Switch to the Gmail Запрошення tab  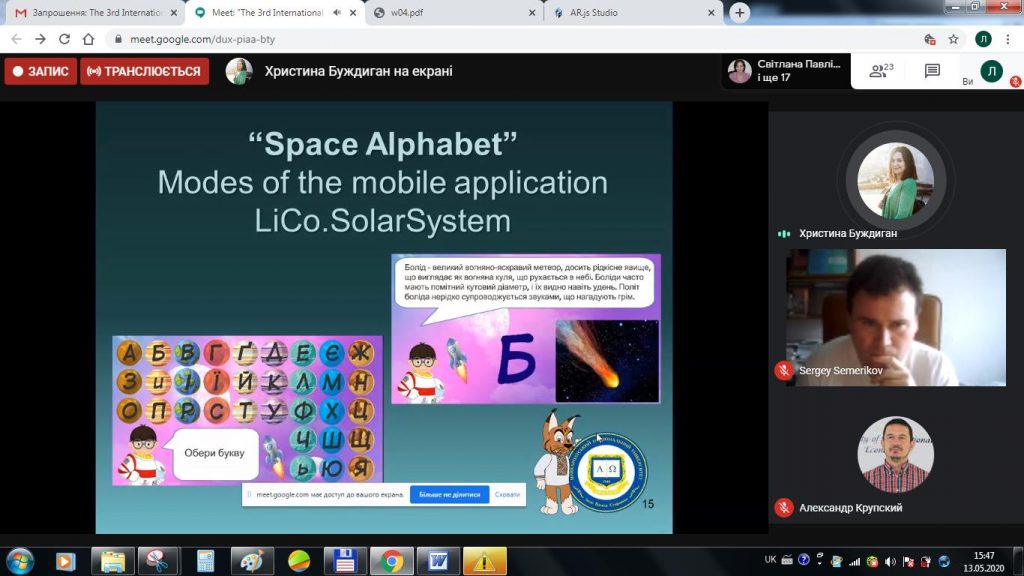[x=95, y=13]
